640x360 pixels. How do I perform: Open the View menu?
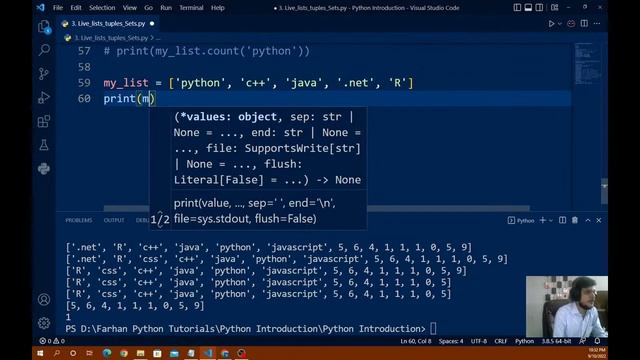point(130,8)
